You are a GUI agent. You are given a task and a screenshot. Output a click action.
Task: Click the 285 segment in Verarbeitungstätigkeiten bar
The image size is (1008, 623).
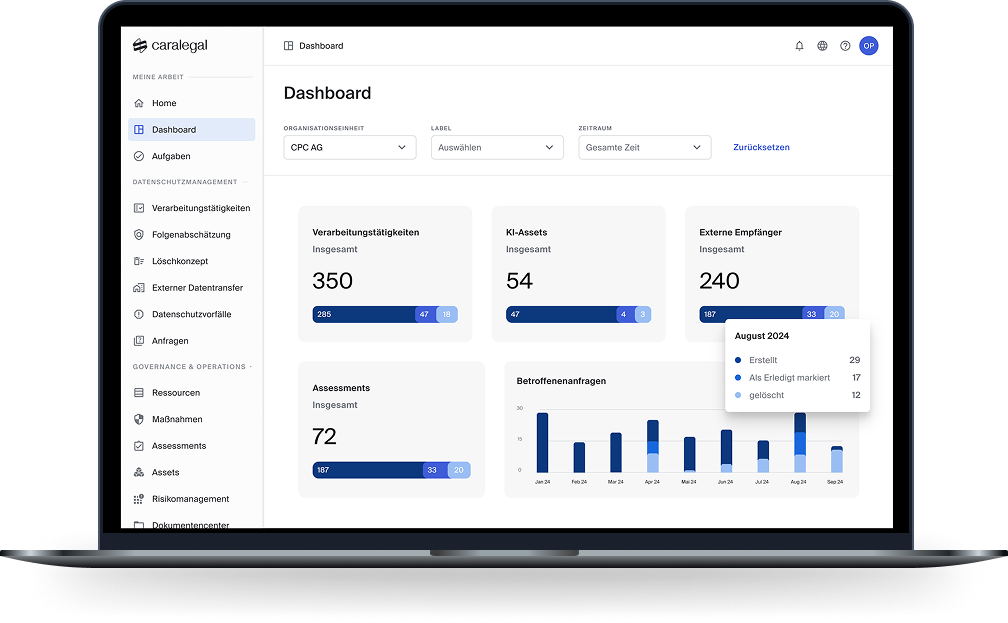pos(364,314)
